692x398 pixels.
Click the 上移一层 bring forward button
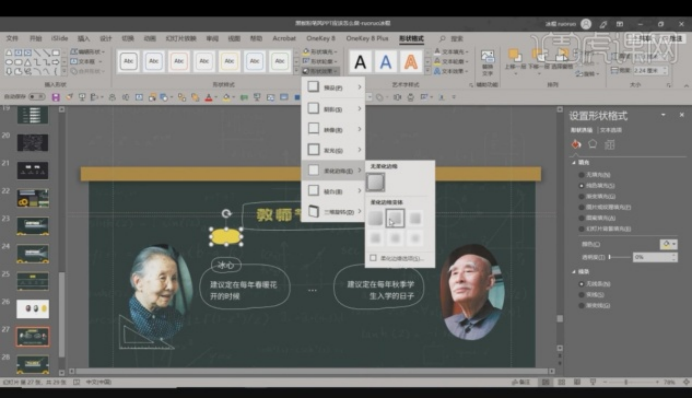[x=515, y=62]
